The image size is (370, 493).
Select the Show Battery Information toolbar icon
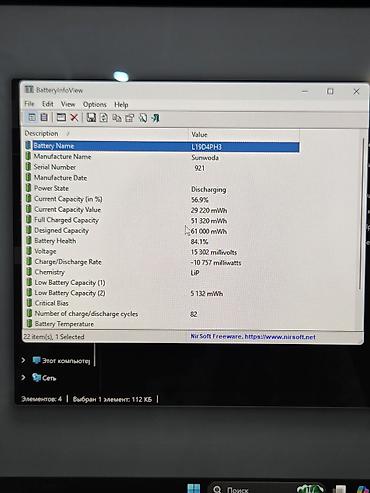pyautogui.click(x=32, y=117)
